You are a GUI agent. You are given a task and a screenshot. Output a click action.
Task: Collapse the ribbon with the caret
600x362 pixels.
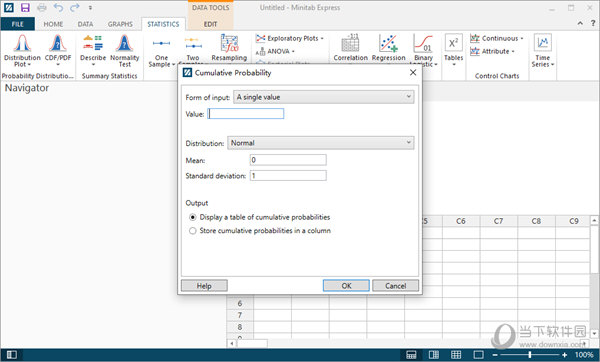(580, 23)
